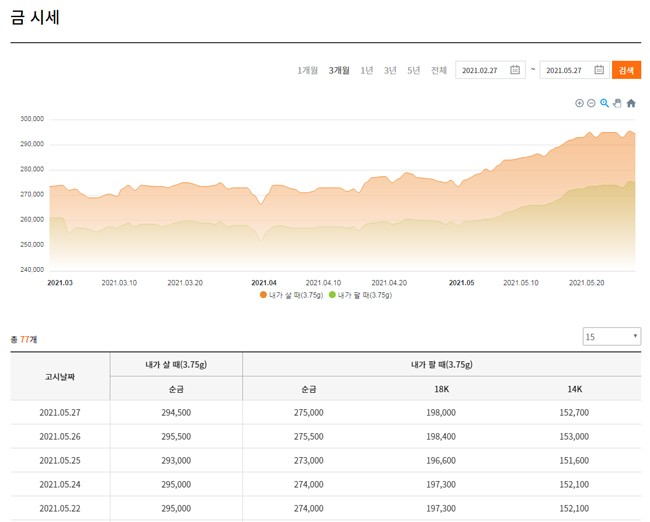Click the 294,500 buy price cell
Image resolution: width=650 pixels, height=522 pixels.
click(x=176, y=413)
